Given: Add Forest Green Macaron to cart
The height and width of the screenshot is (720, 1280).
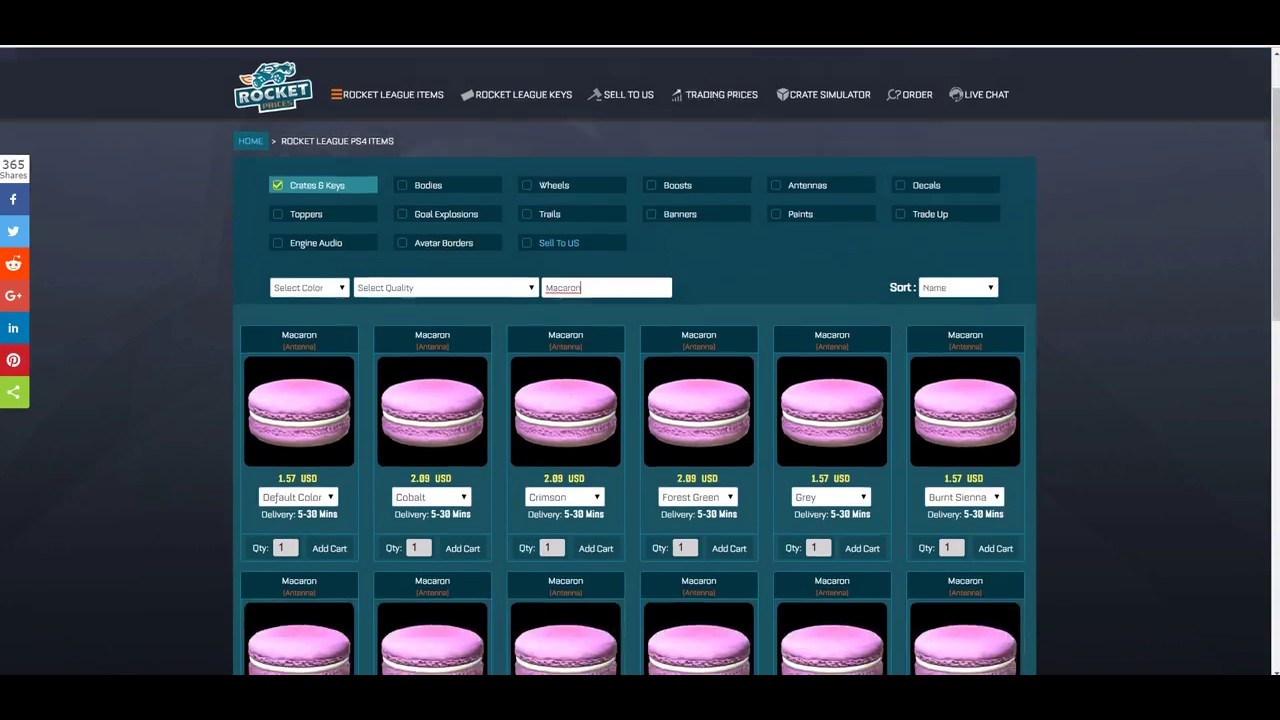Looking at the screenshot, I should (729, 548).
